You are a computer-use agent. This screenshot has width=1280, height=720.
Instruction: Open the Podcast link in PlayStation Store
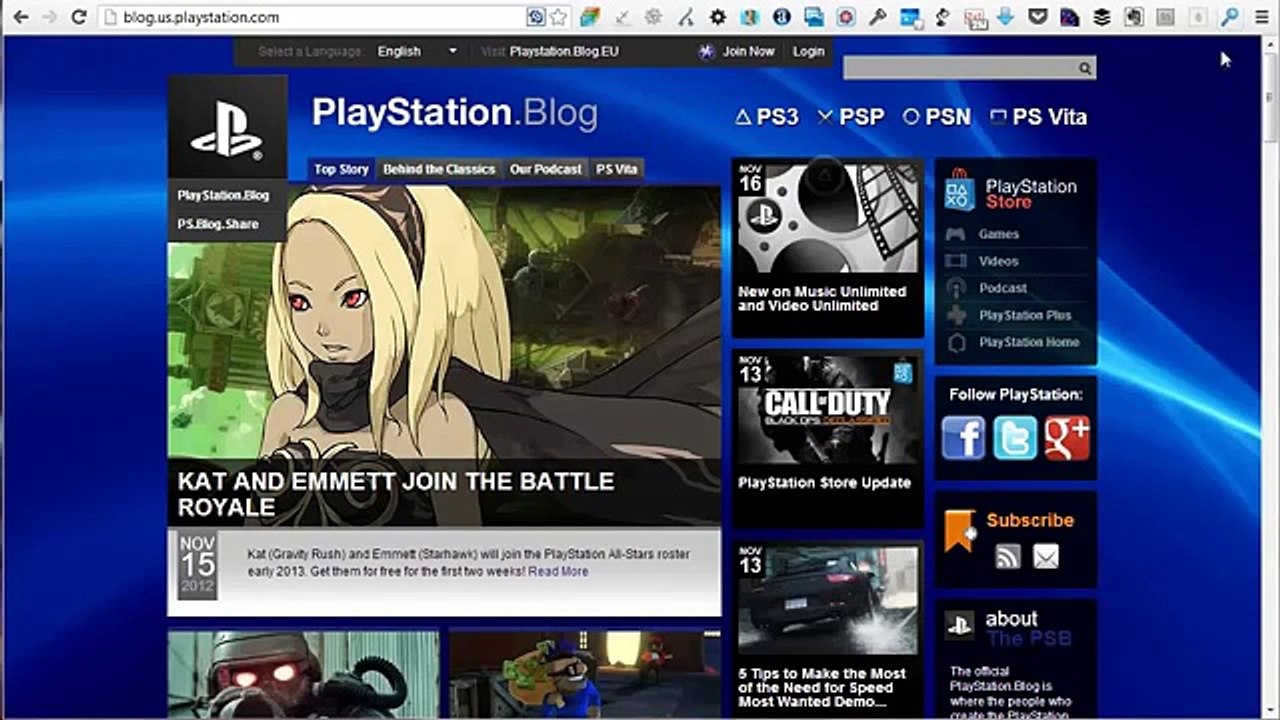(1003, 288)
